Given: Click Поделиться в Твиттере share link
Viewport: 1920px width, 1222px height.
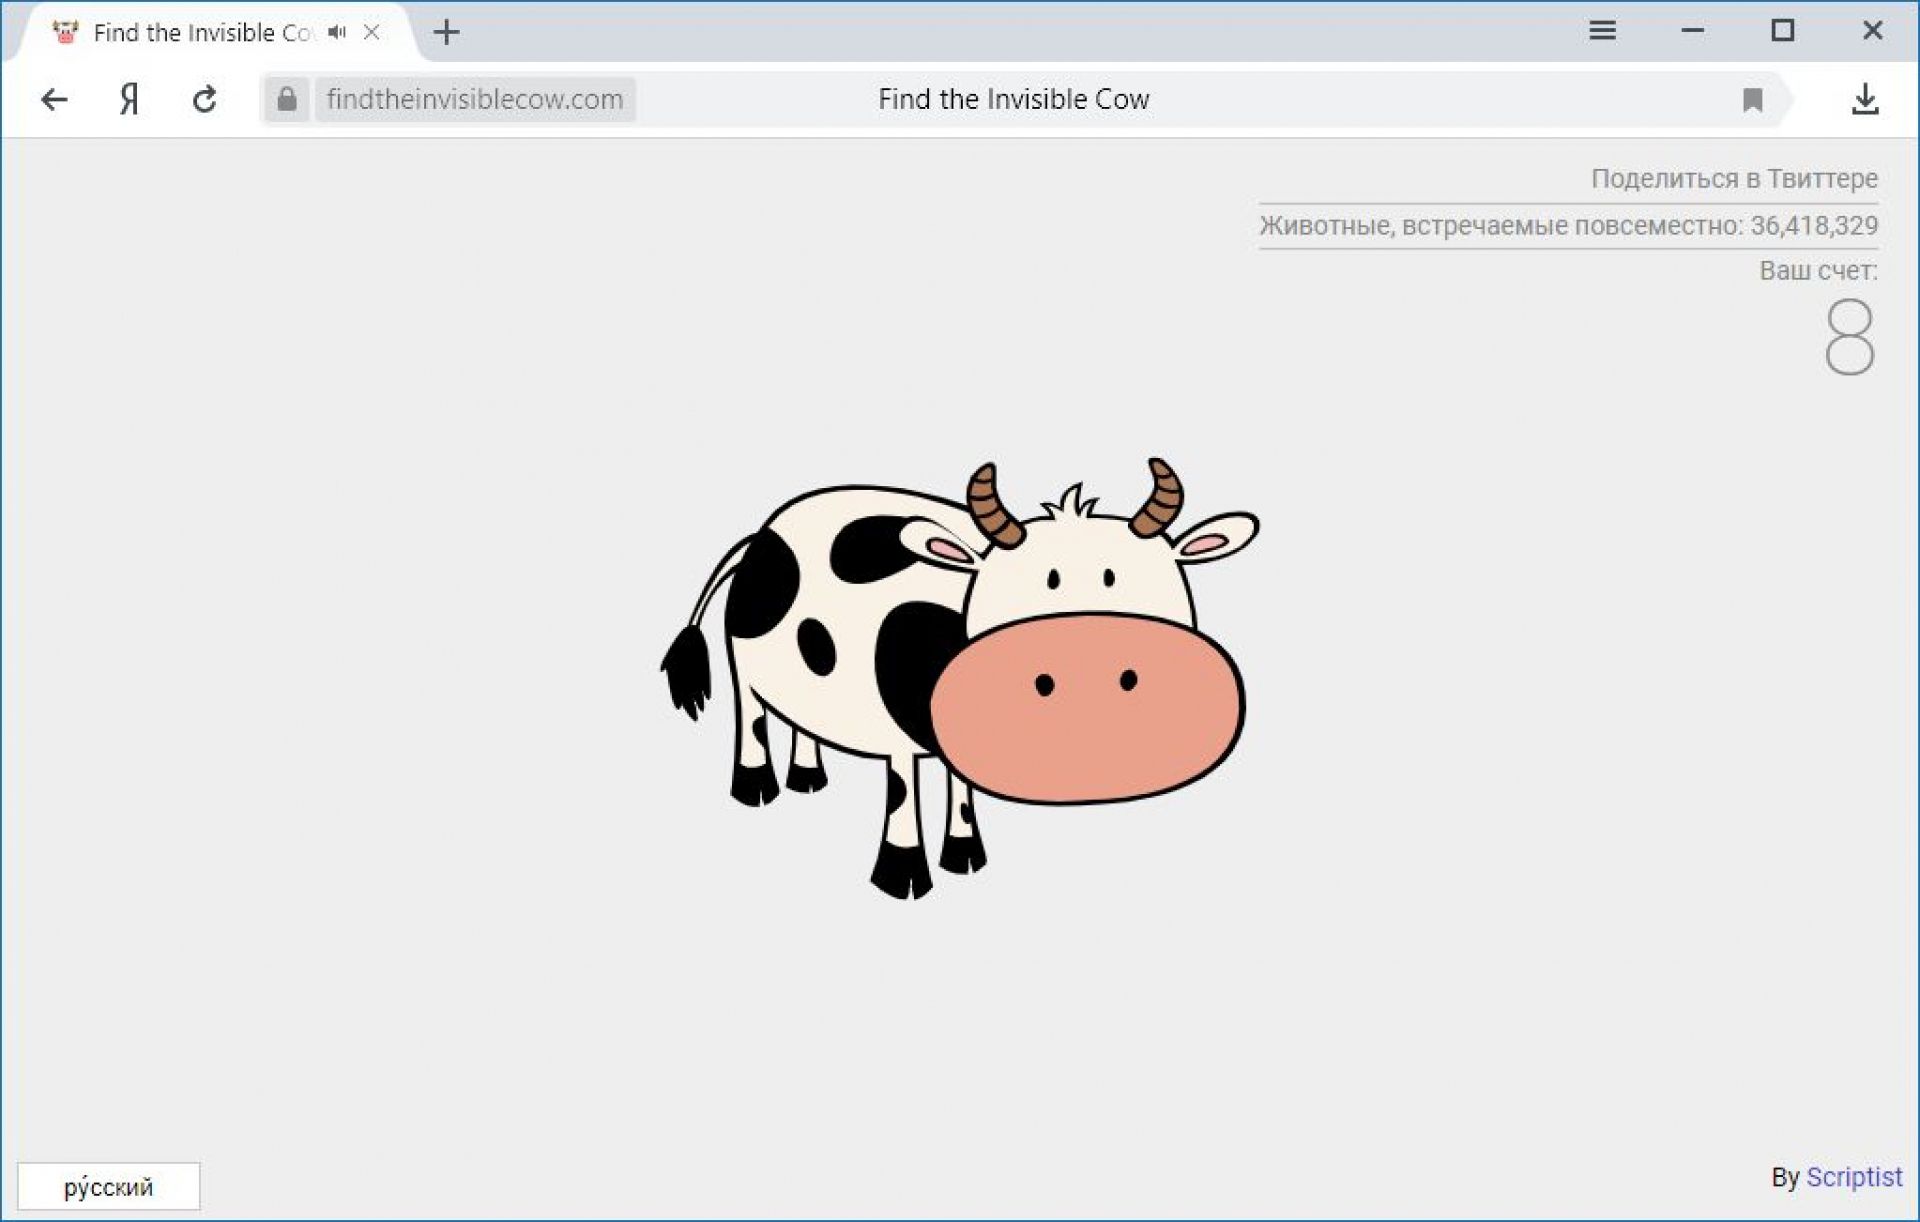Looking at the screenshot, I should click(1733, 179).
